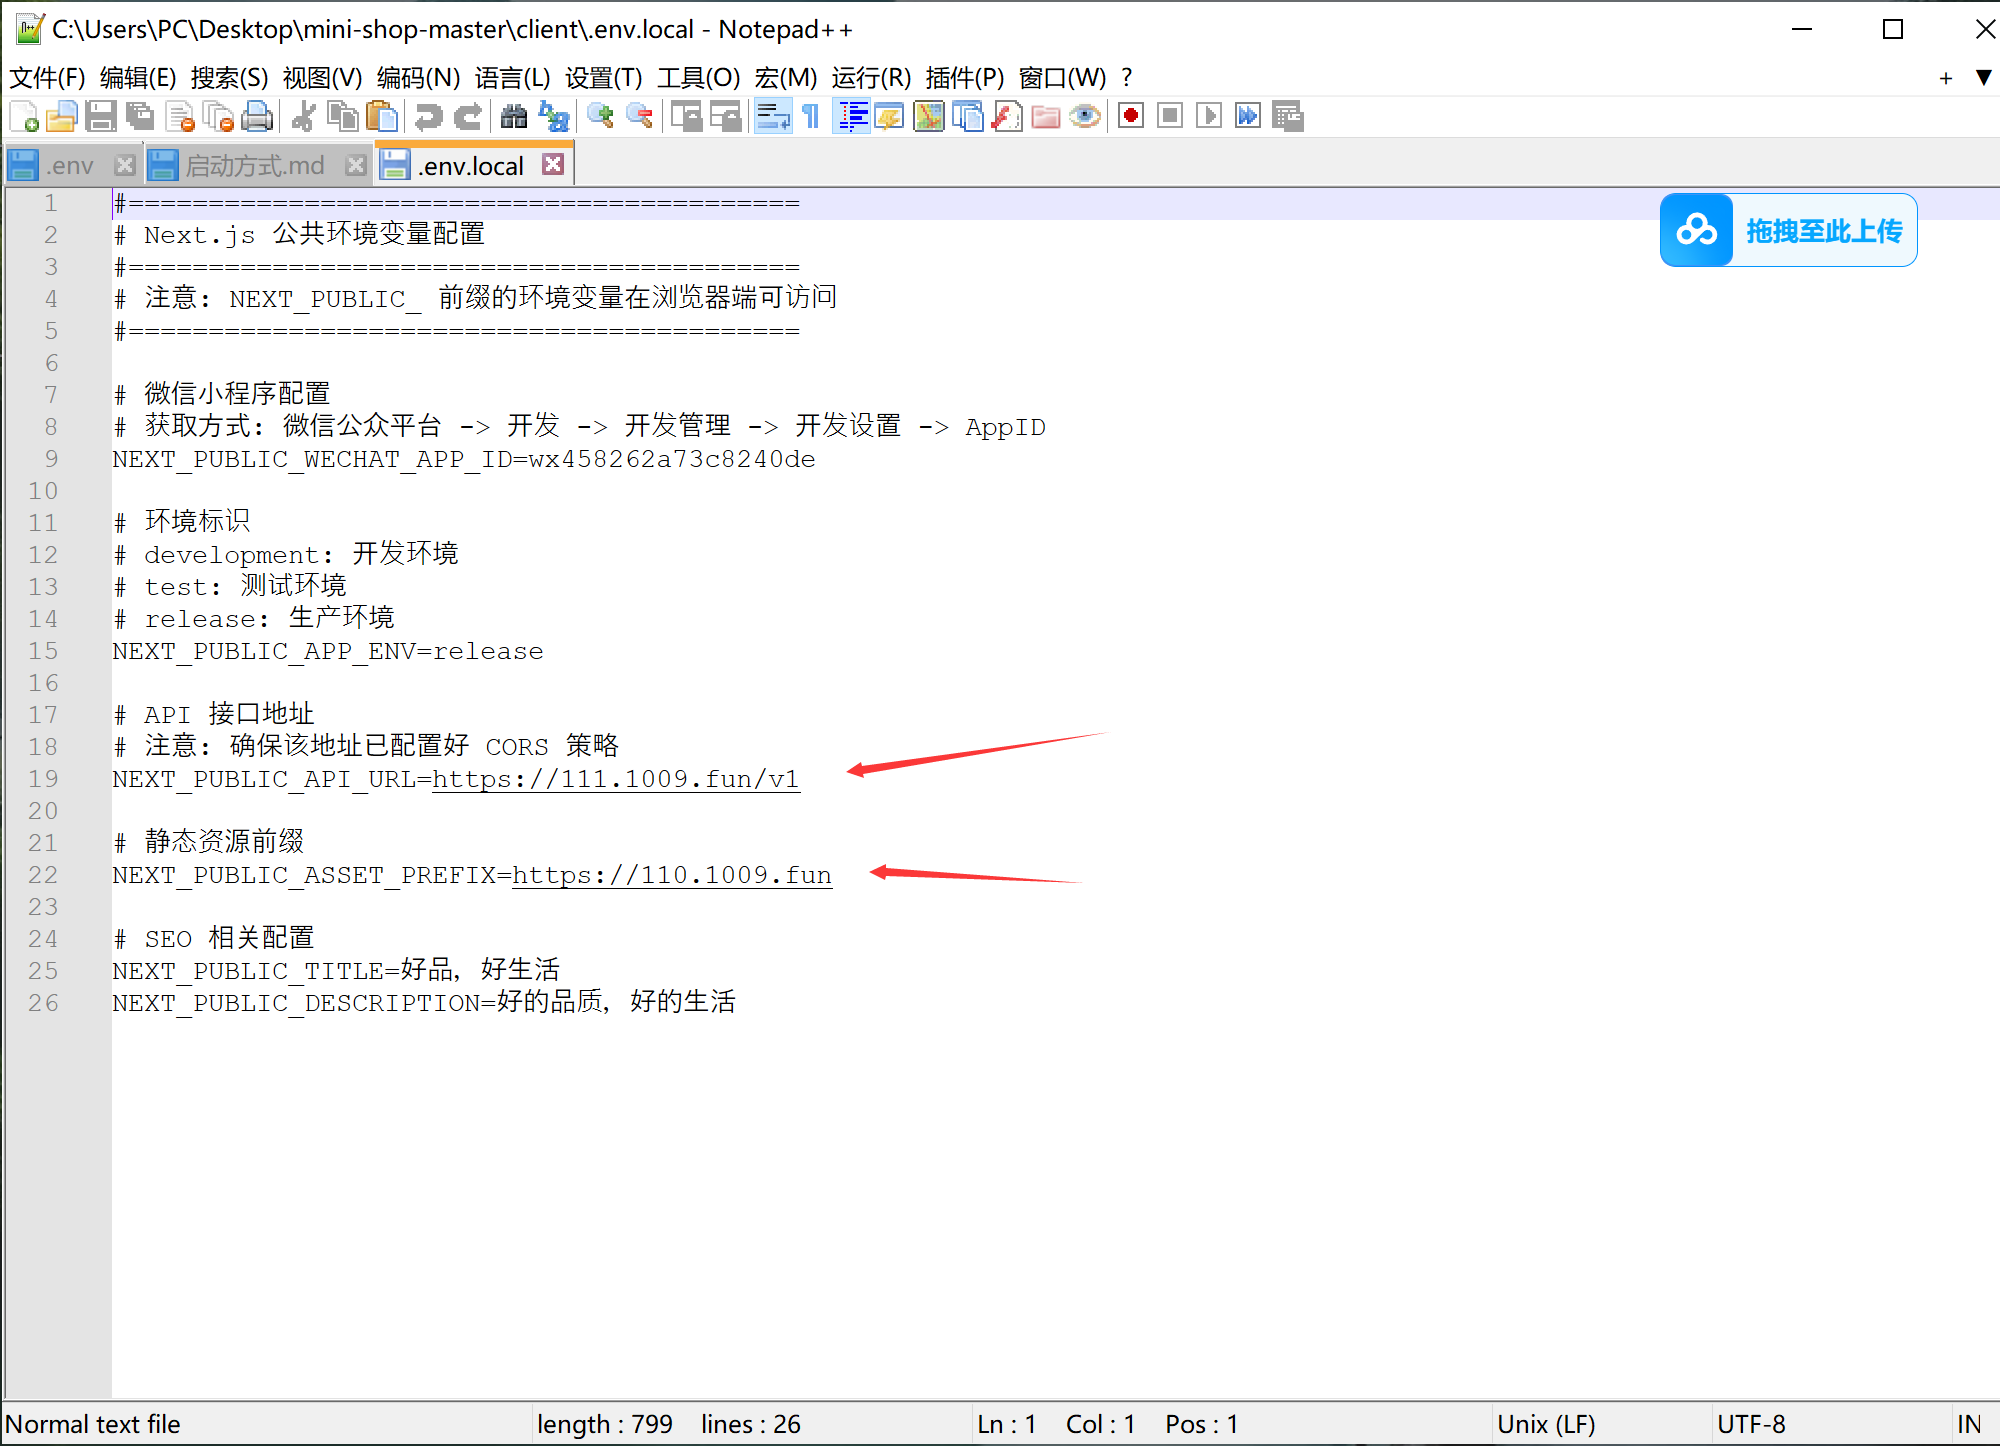Open the 编码(N) encoding menu

point(418,78)
